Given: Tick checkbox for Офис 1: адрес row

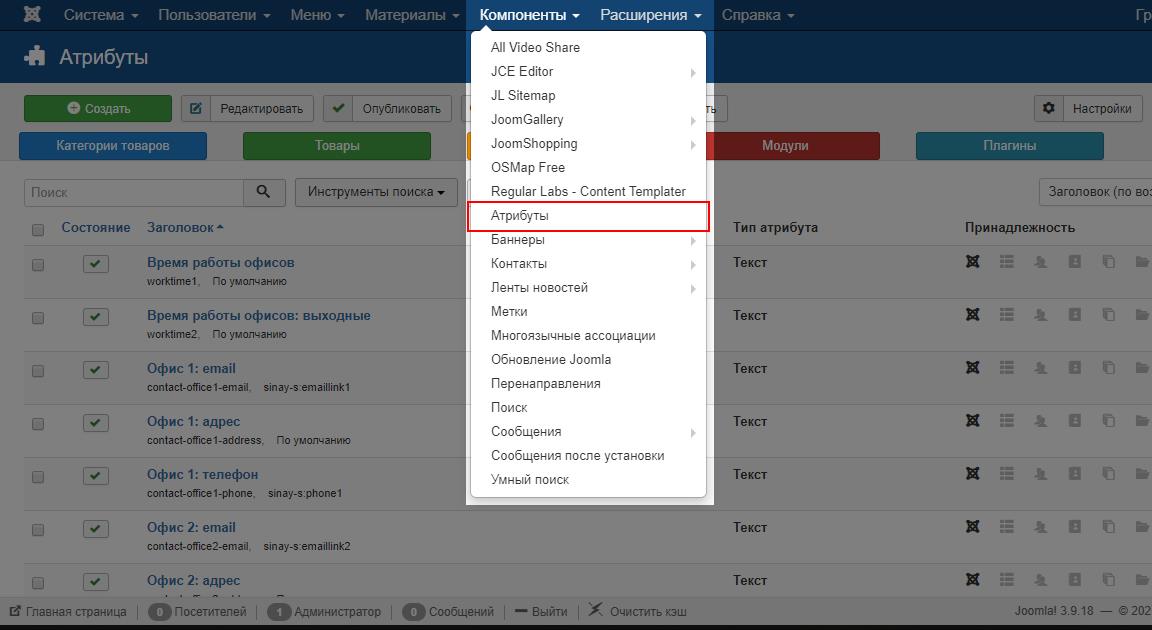Looking at the screenshot, I should (38, 424).
